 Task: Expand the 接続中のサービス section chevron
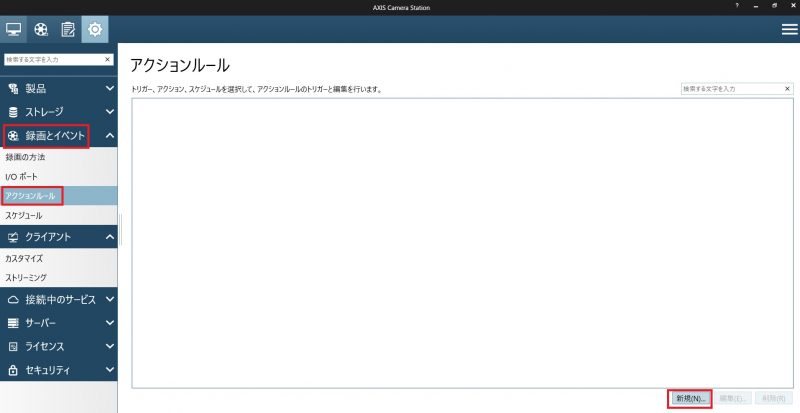click(x=110, y=300)
